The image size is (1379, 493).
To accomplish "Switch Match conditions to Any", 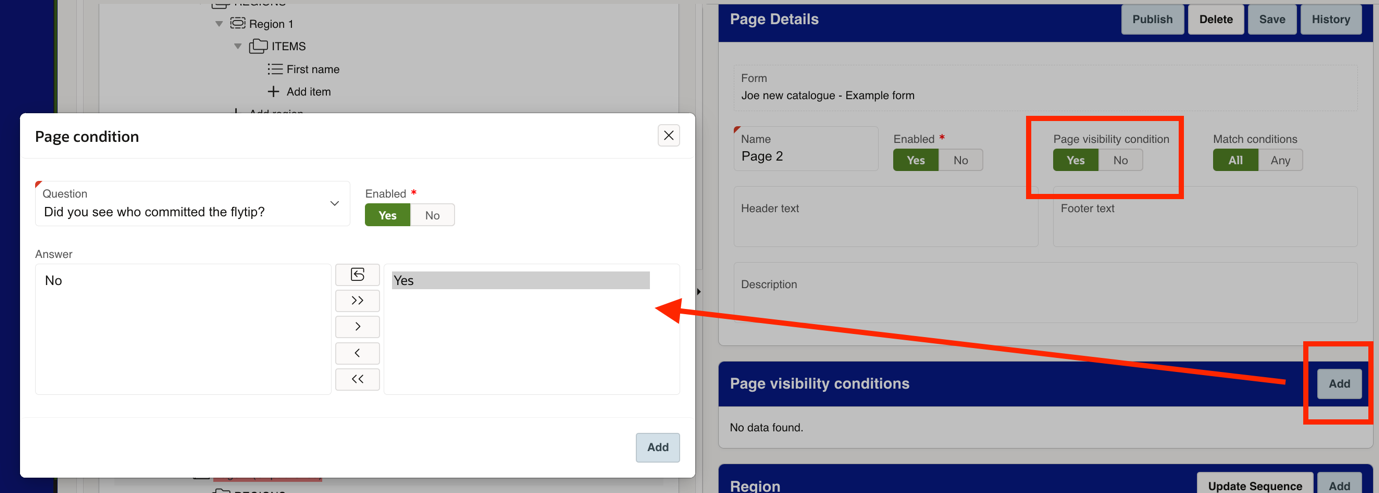I will [1280, 160].
